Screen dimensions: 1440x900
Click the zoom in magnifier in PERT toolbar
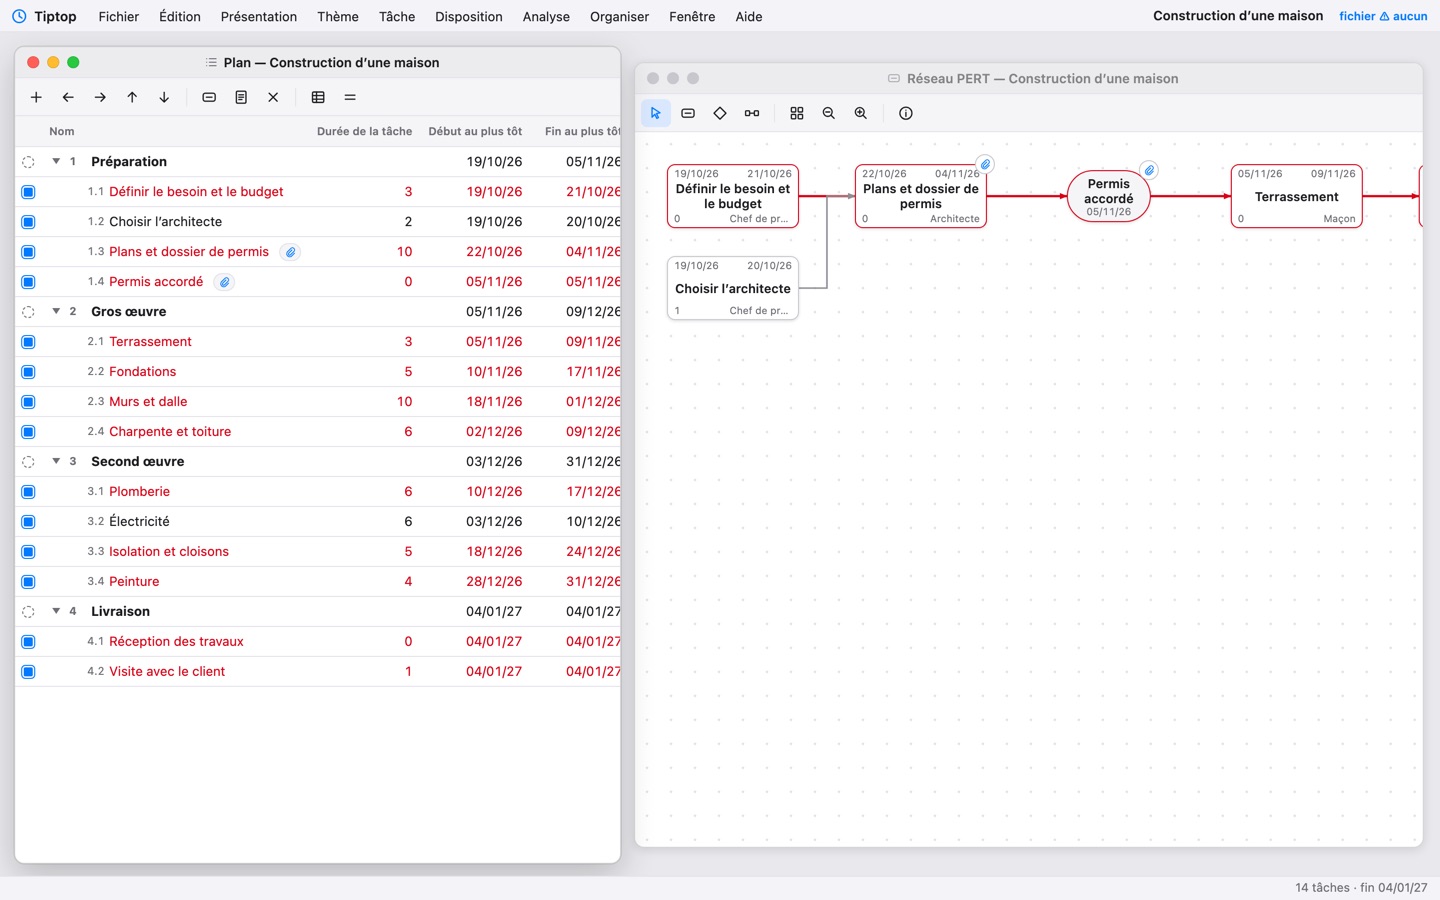[x=861, y=113]
